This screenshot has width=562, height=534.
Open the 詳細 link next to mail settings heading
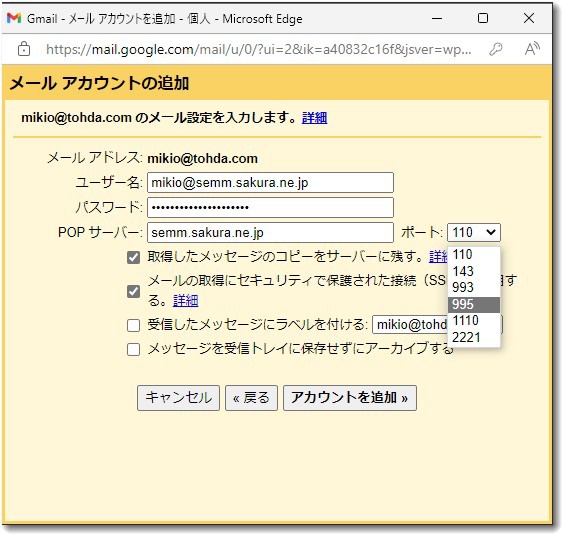[x=314, y=118]
